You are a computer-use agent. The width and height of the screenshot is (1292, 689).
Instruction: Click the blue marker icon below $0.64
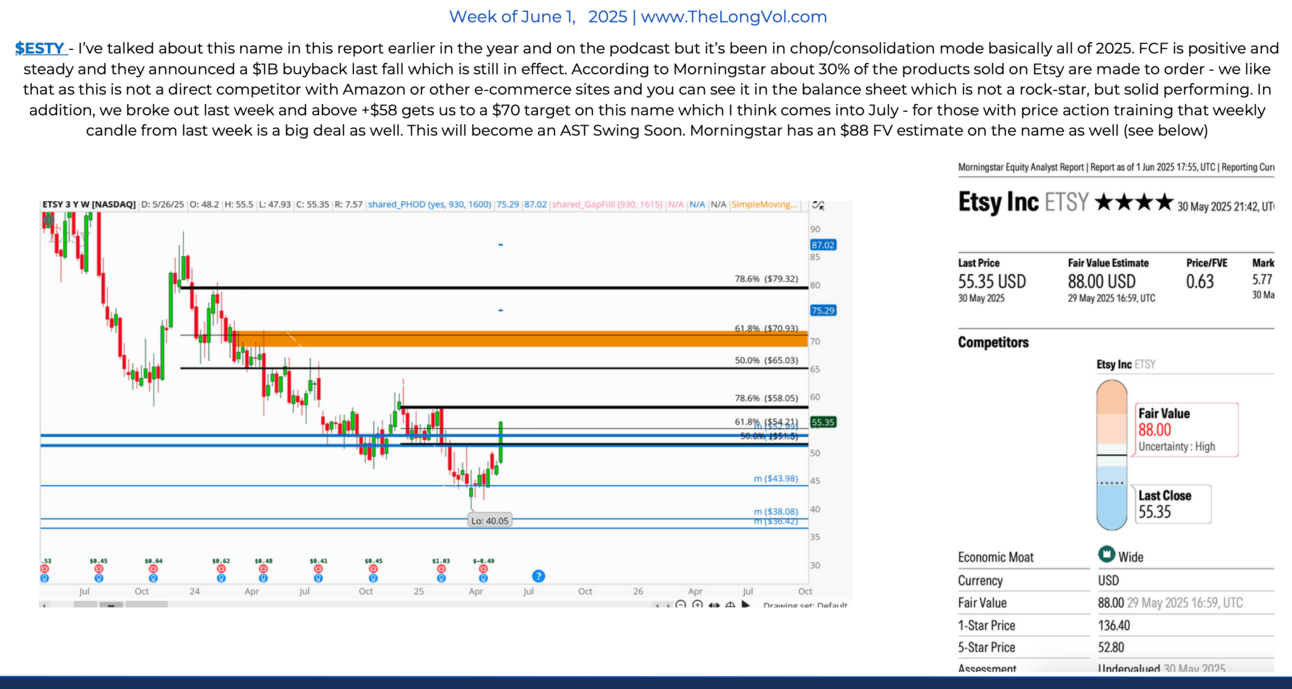(x=152, y=578)
